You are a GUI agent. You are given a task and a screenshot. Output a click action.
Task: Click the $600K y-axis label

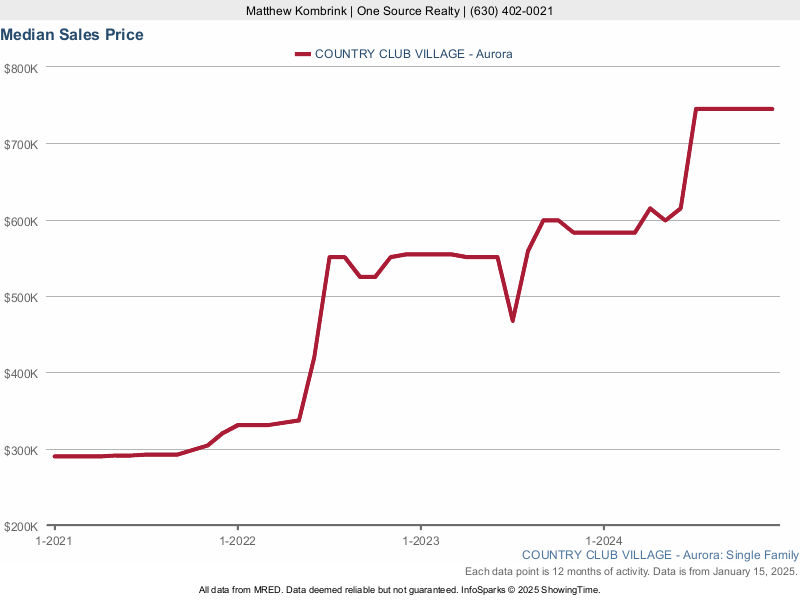click(x=21, y=221)
